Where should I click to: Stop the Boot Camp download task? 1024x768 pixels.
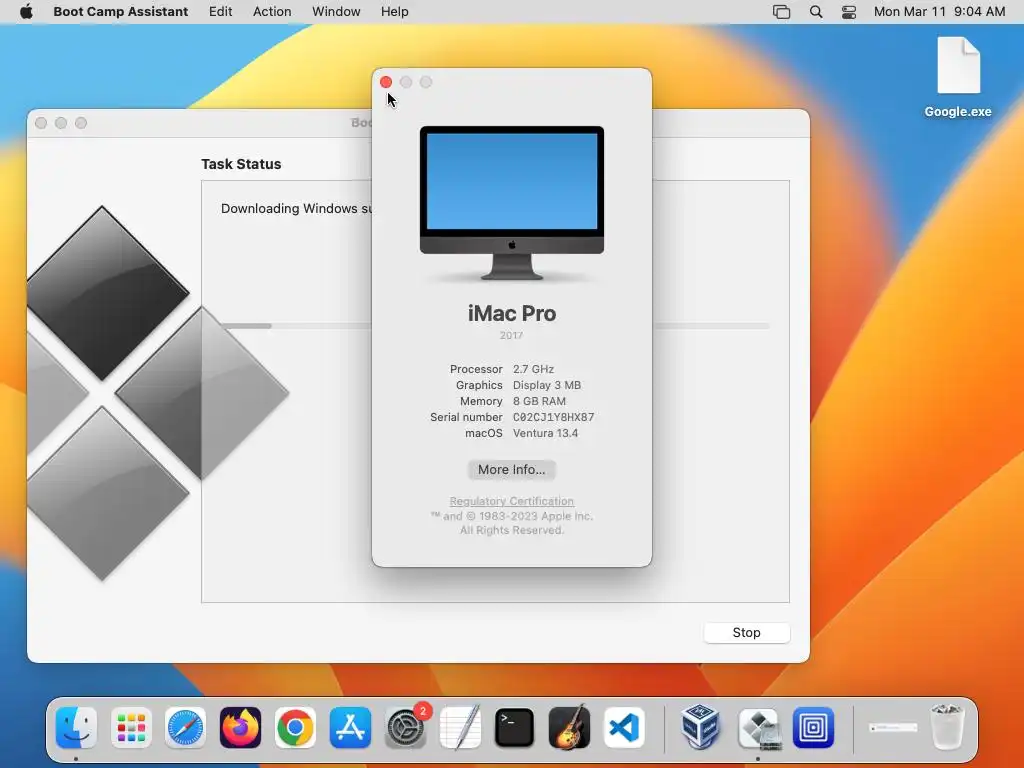746,632
